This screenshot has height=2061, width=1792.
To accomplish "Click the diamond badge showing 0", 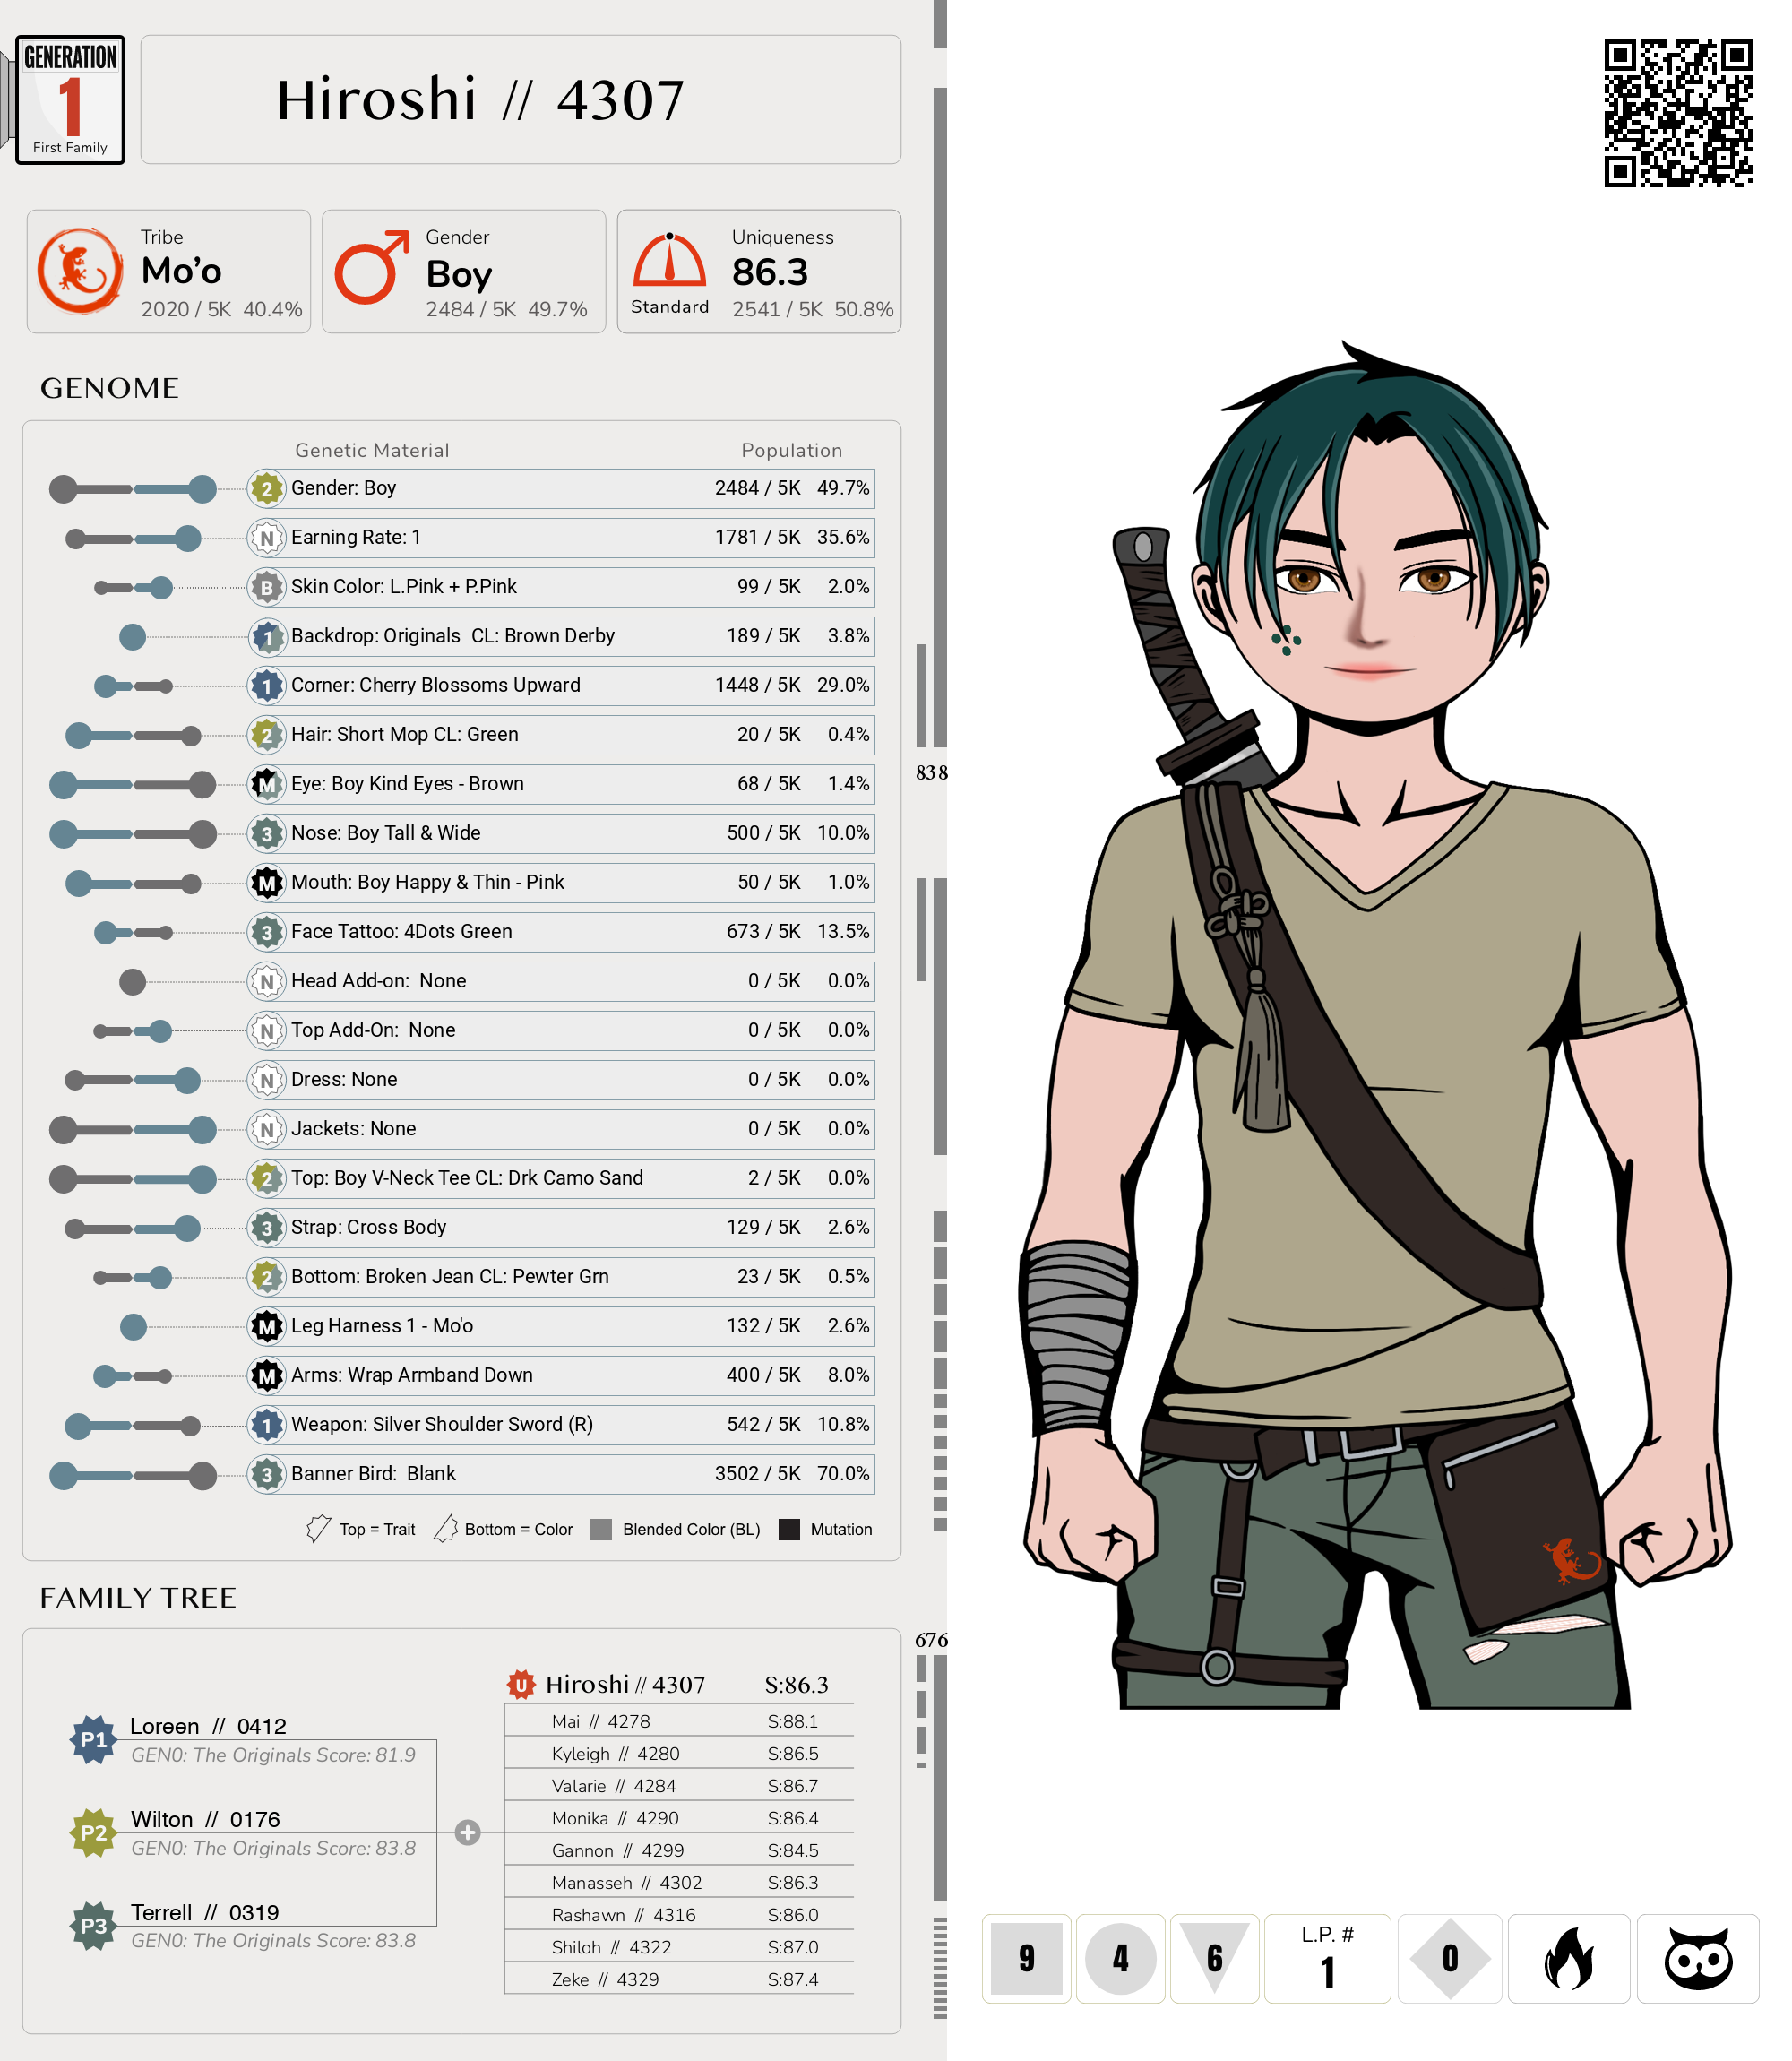I will [x=1449, y=1957].
